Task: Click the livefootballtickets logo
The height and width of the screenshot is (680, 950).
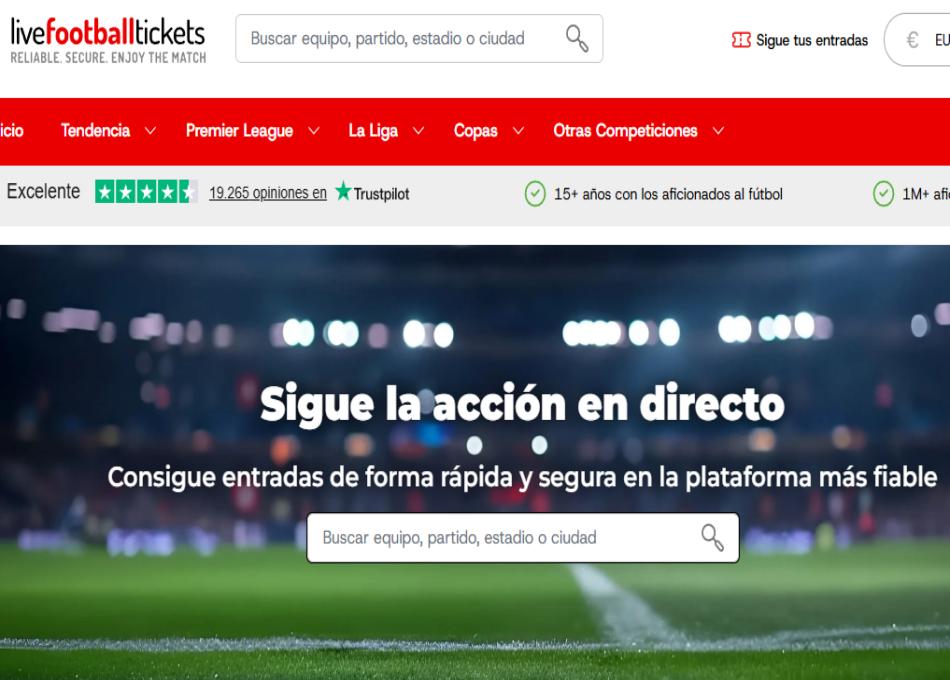Action: 108,41
